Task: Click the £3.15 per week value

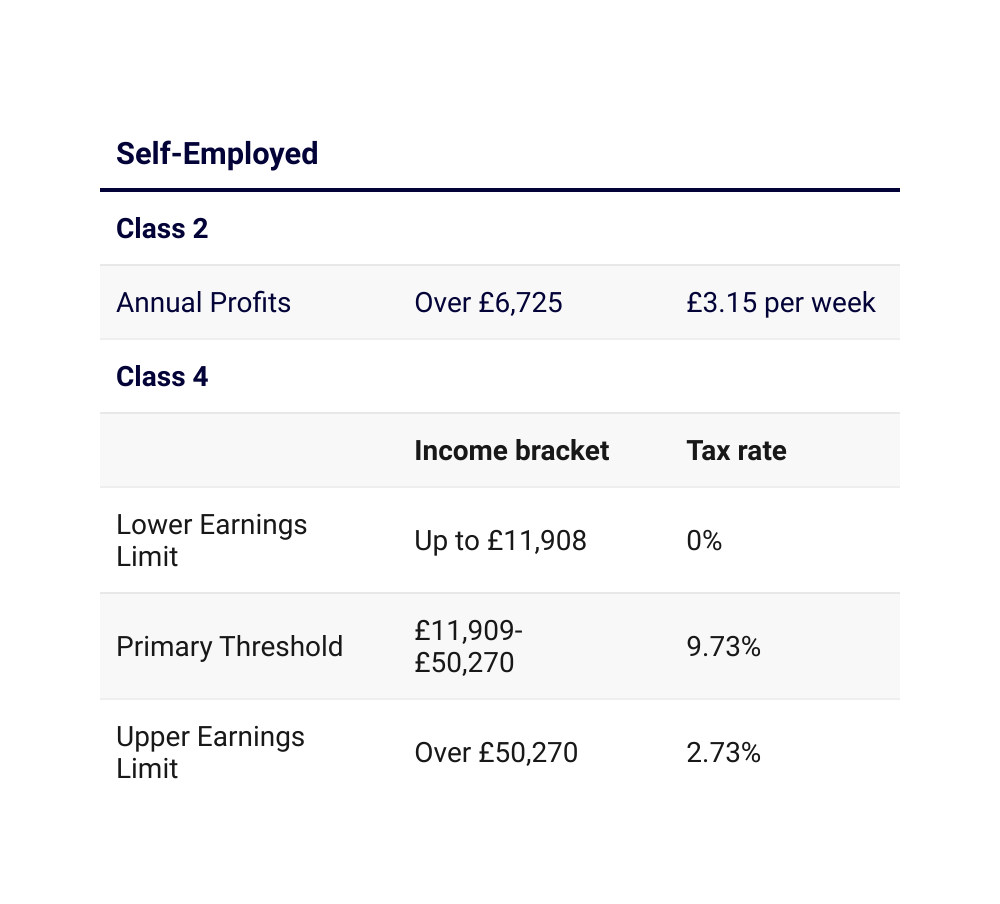Action: (780, 303)
